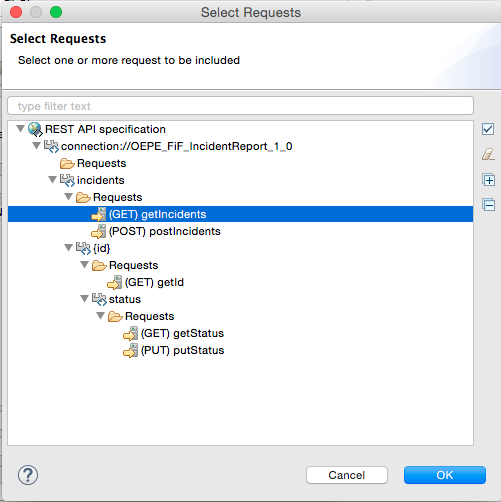Select the (GET) getId request

coord(154,282)
